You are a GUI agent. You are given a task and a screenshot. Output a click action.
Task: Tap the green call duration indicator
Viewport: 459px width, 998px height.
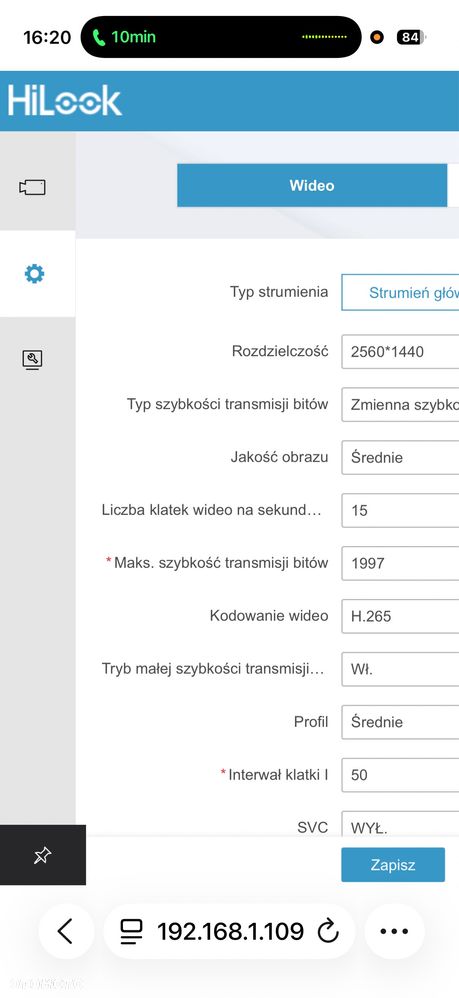tap(124, 37)
